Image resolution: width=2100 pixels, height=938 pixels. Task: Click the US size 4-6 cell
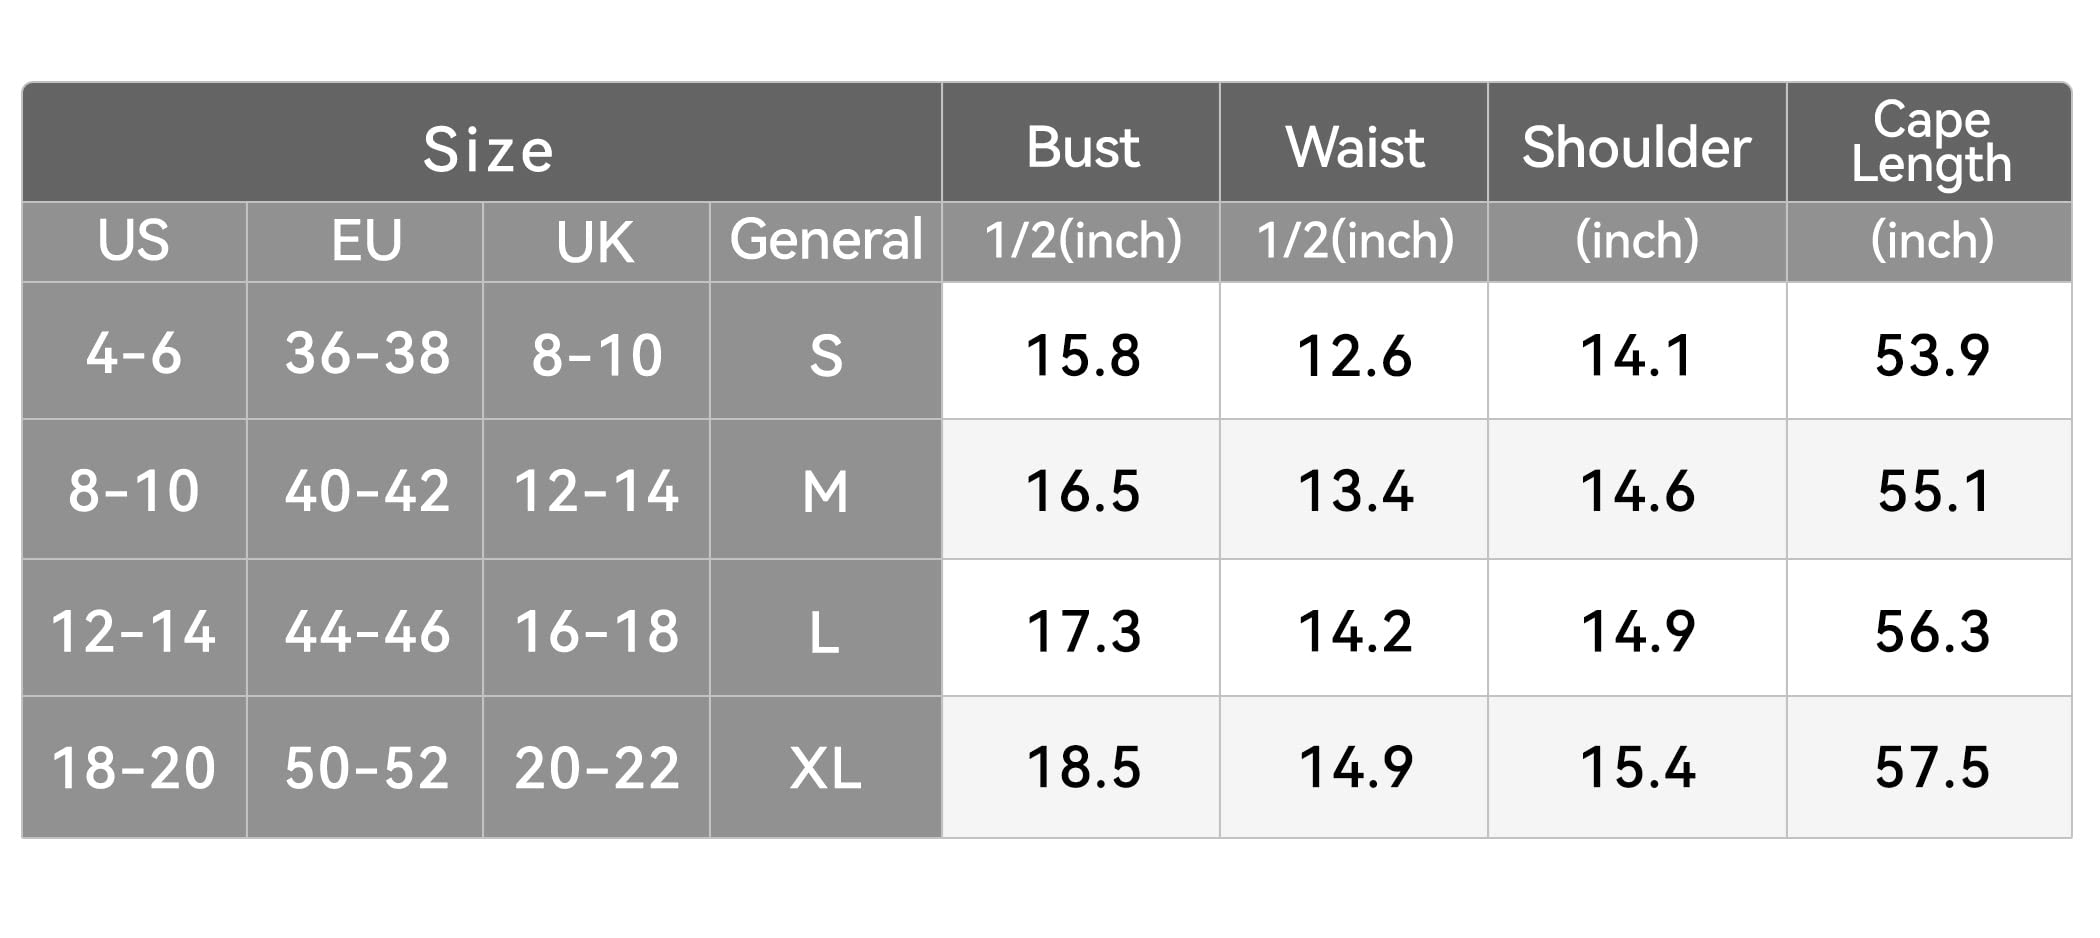click(x=134, y=354)
